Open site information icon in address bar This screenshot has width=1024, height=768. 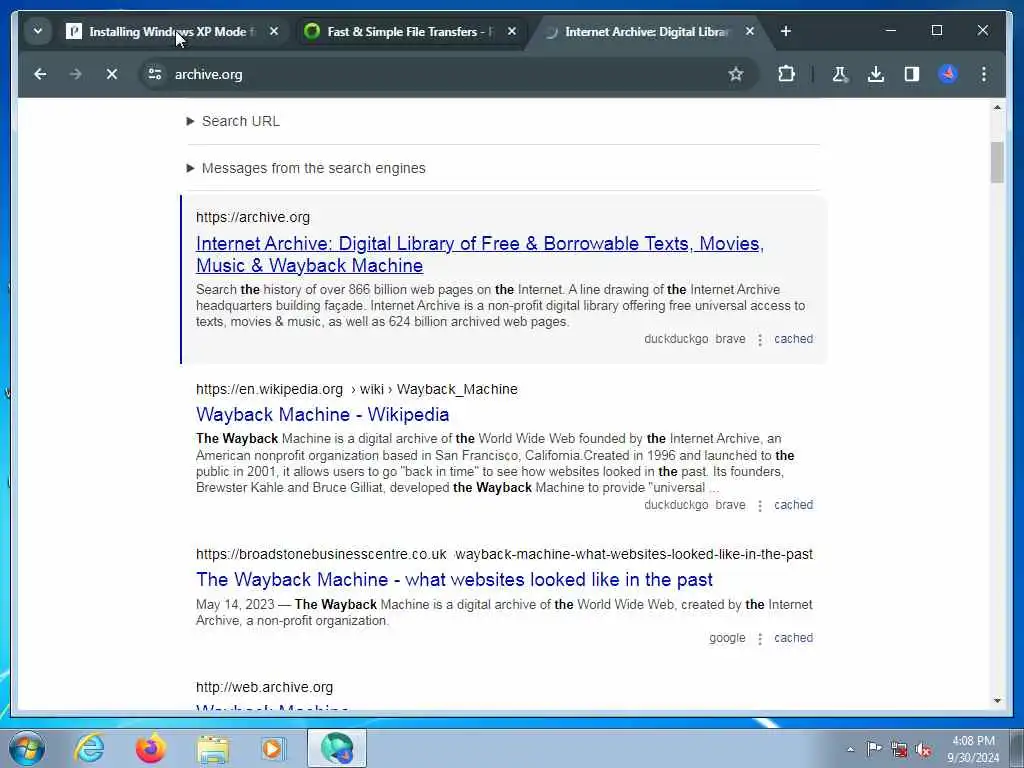155,74
